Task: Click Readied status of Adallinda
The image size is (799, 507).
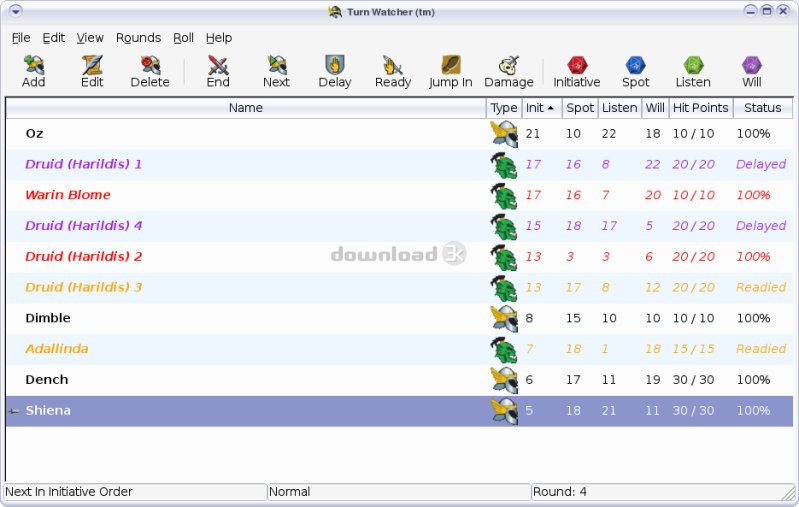Action: pyautogui.click(x=761, y=349)
